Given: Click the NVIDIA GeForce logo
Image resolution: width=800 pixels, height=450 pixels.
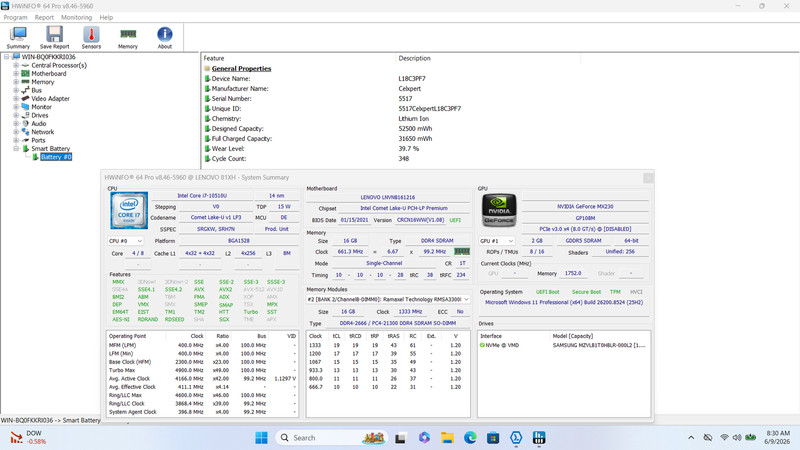Looking at the screenshot, I should click(499, 210).
